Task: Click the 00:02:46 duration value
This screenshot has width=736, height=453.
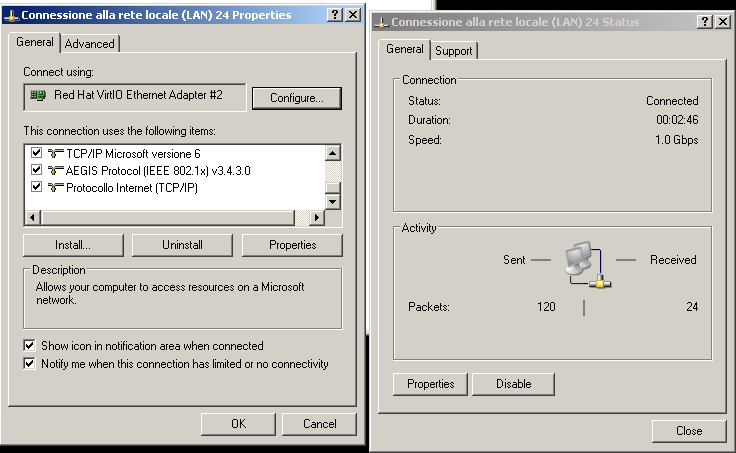Action: 677,120
